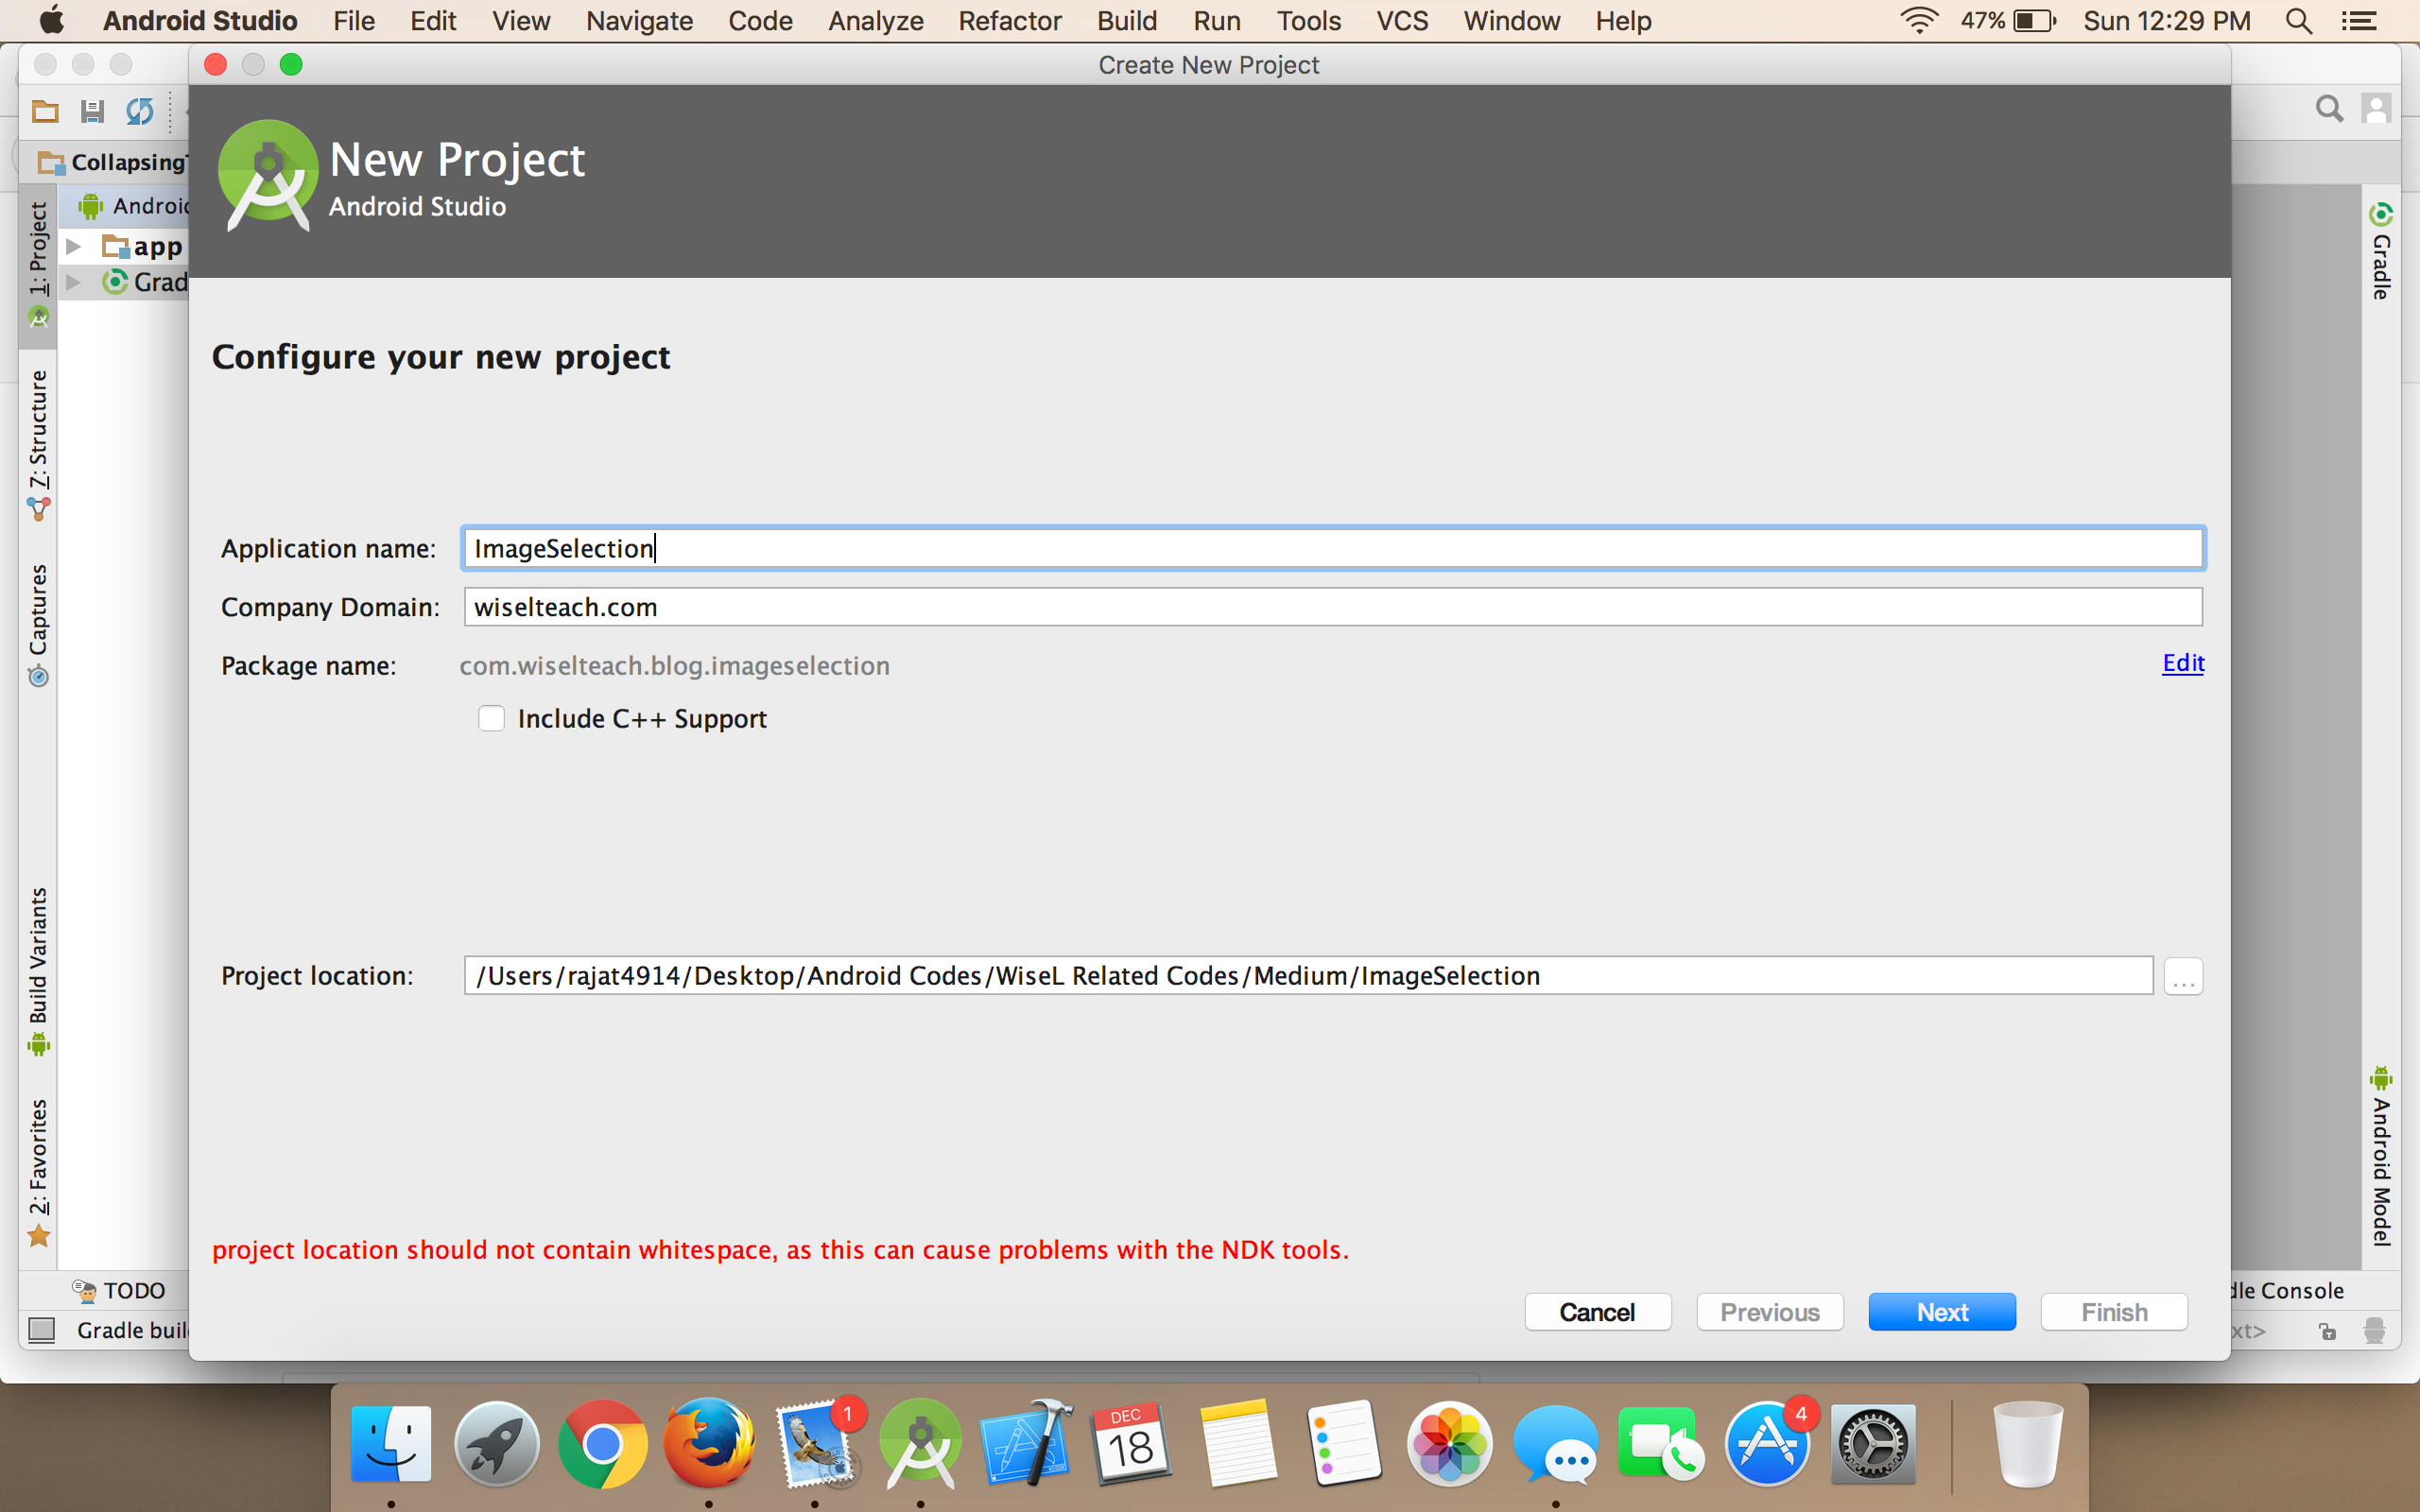
Task: Click the Next button
Action: [x=1941, y=1311]
